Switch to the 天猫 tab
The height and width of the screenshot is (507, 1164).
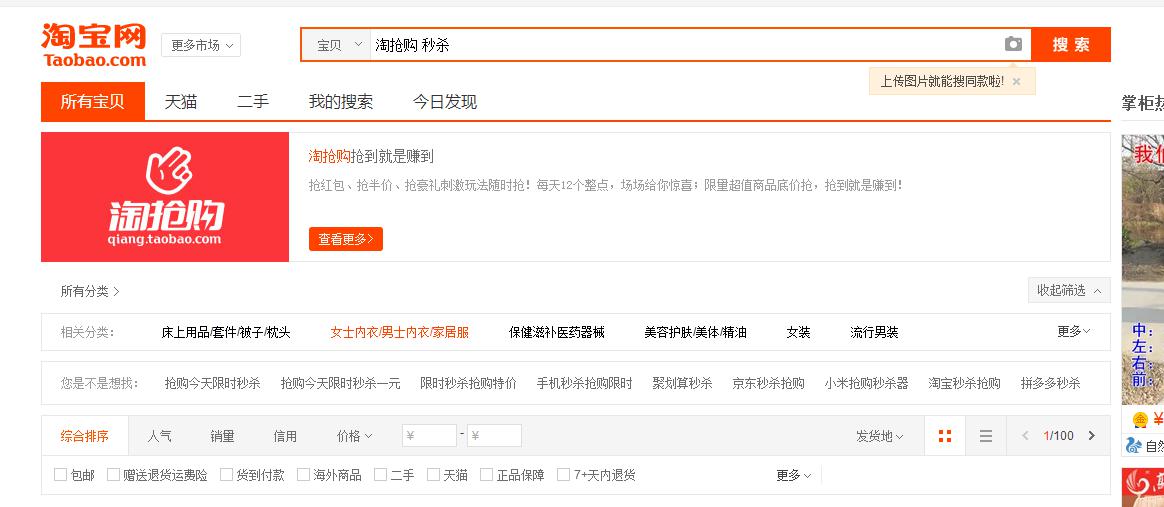point(181,102)
